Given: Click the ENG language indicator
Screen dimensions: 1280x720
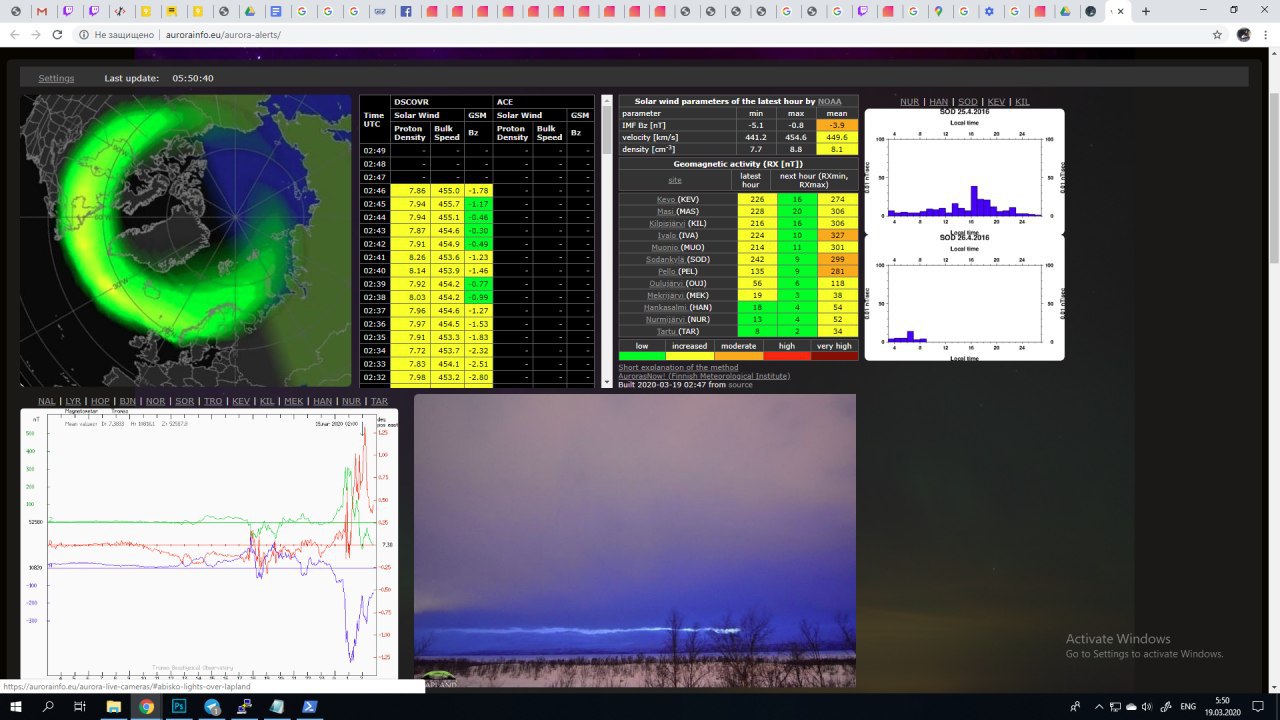Looking at the screenshot, I should click(x=1188, y=706).
